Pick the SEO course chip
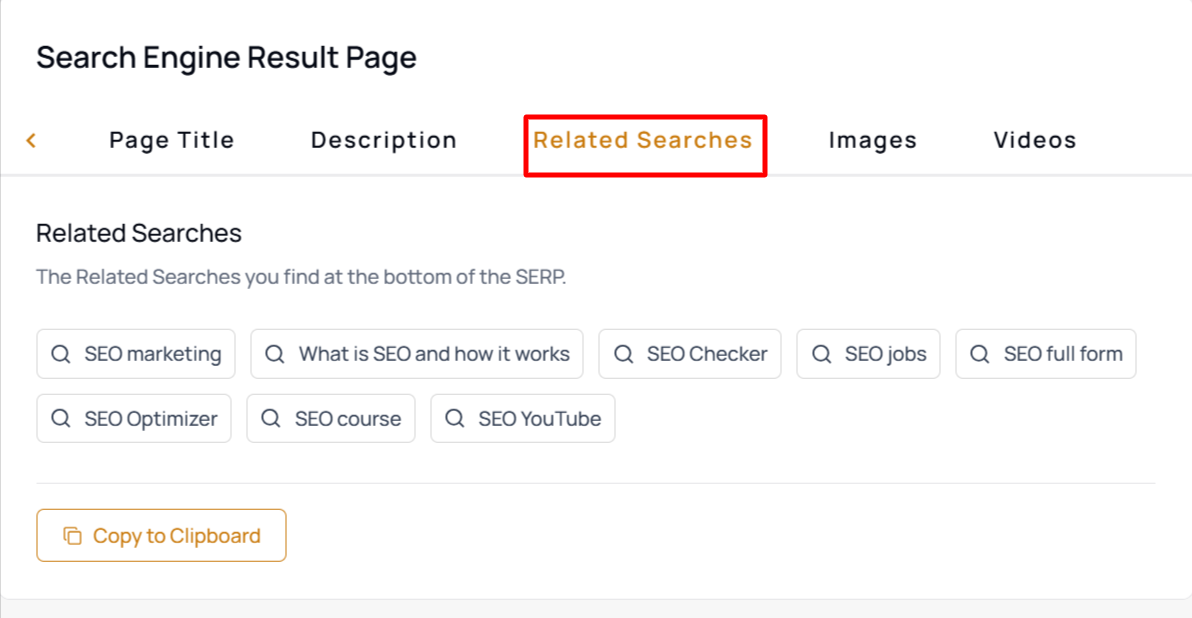 pyautogui.click(x=331, y=419)
